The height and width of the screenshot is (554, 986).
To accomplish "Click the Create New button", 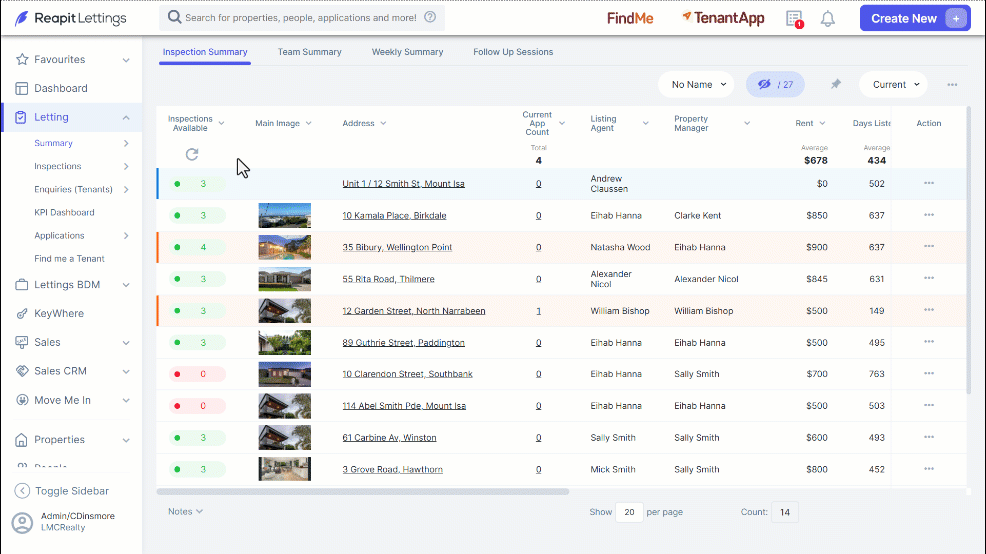I will (915, 18).
